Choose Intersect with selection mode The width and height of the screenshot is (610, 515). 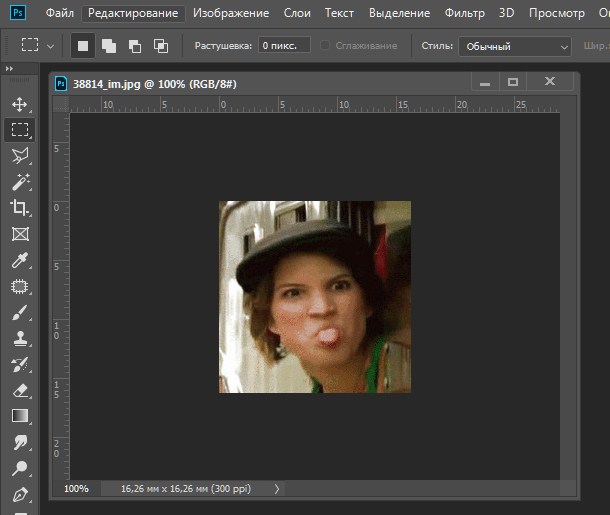(x=161, y=46)
